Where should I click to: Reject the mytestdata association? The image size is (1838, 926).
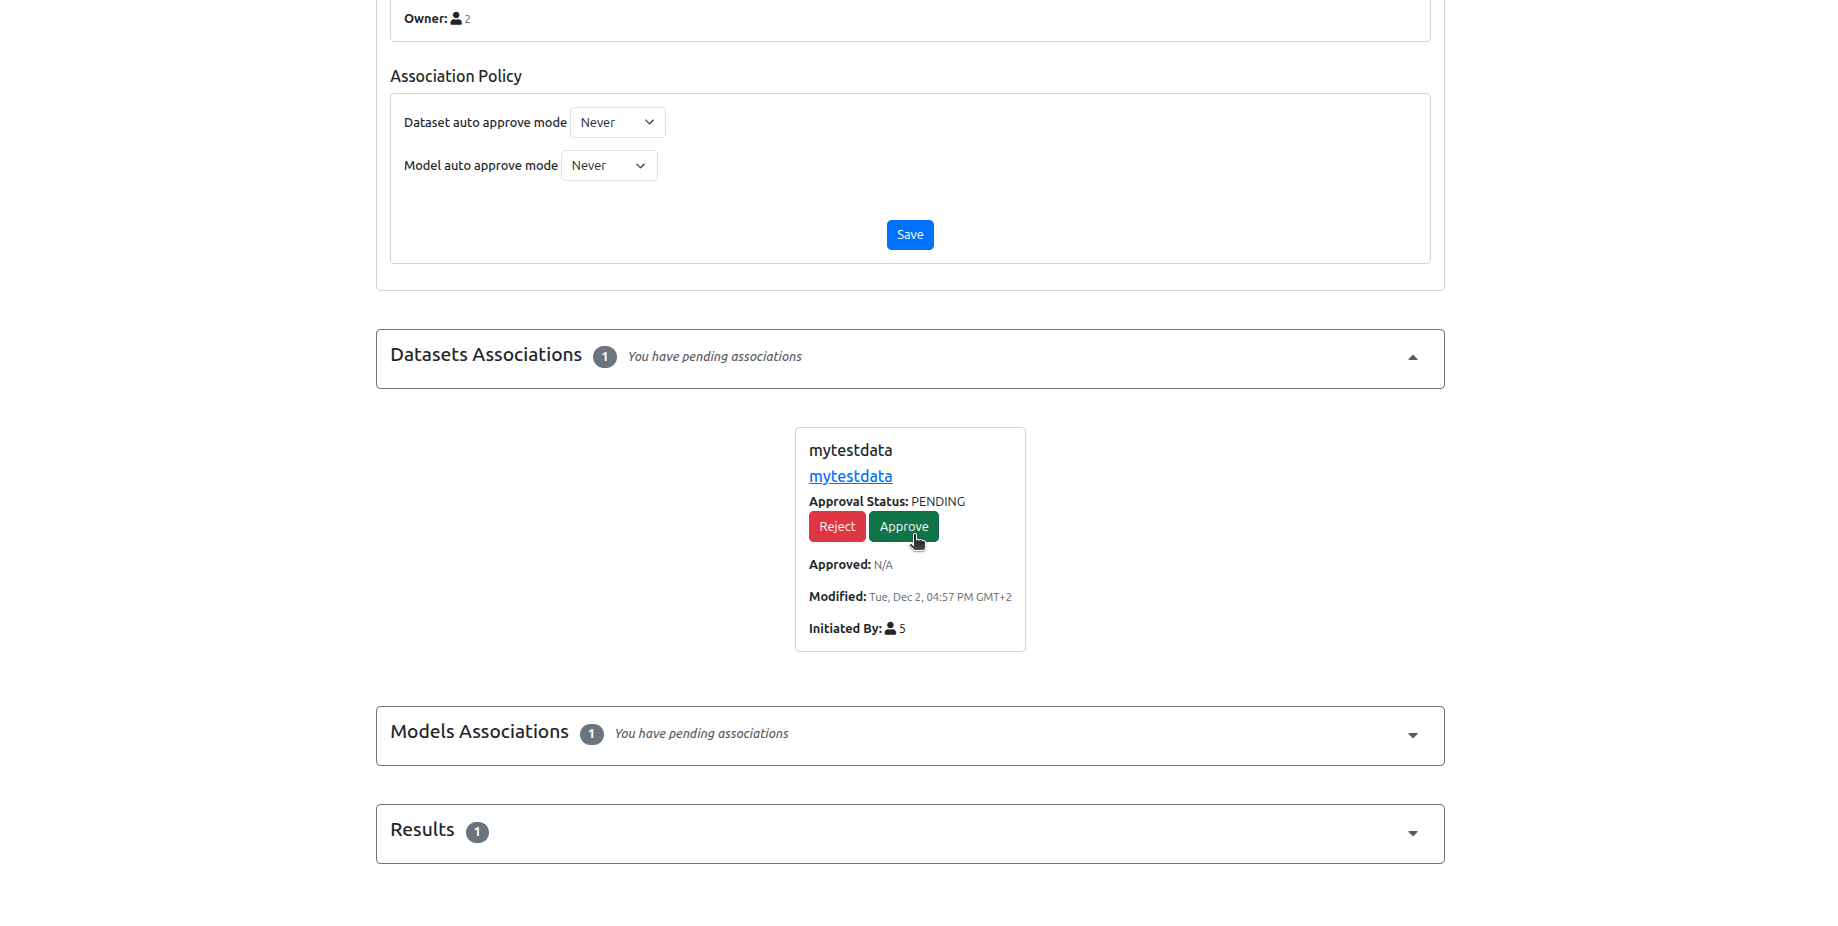coord(837,526)
